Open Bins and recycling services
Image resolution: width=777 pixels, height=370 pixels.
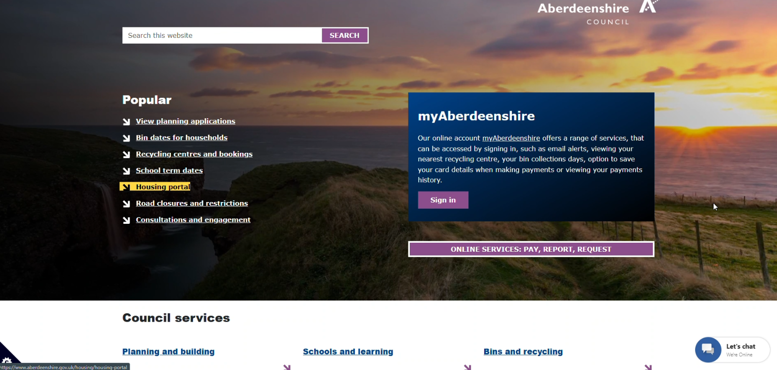coord(523,352)
